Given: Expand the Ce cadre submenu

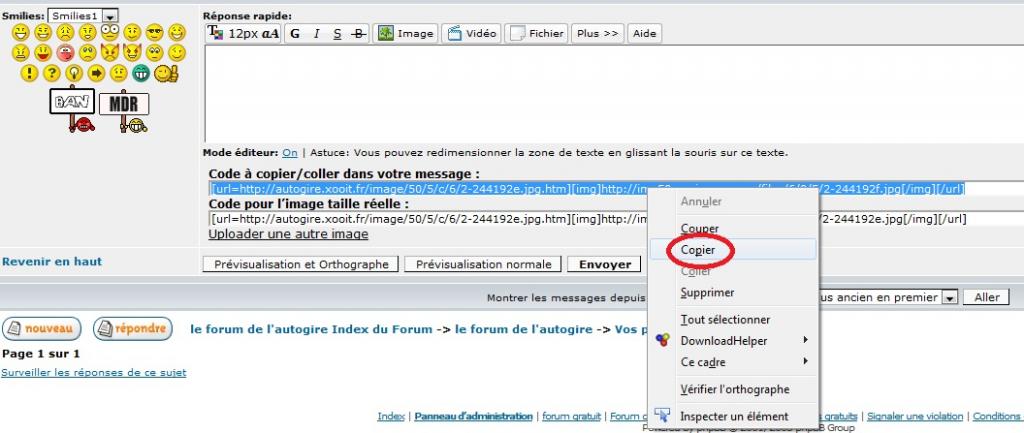Looking at the screenshot, I should click(x=735, y=361).
